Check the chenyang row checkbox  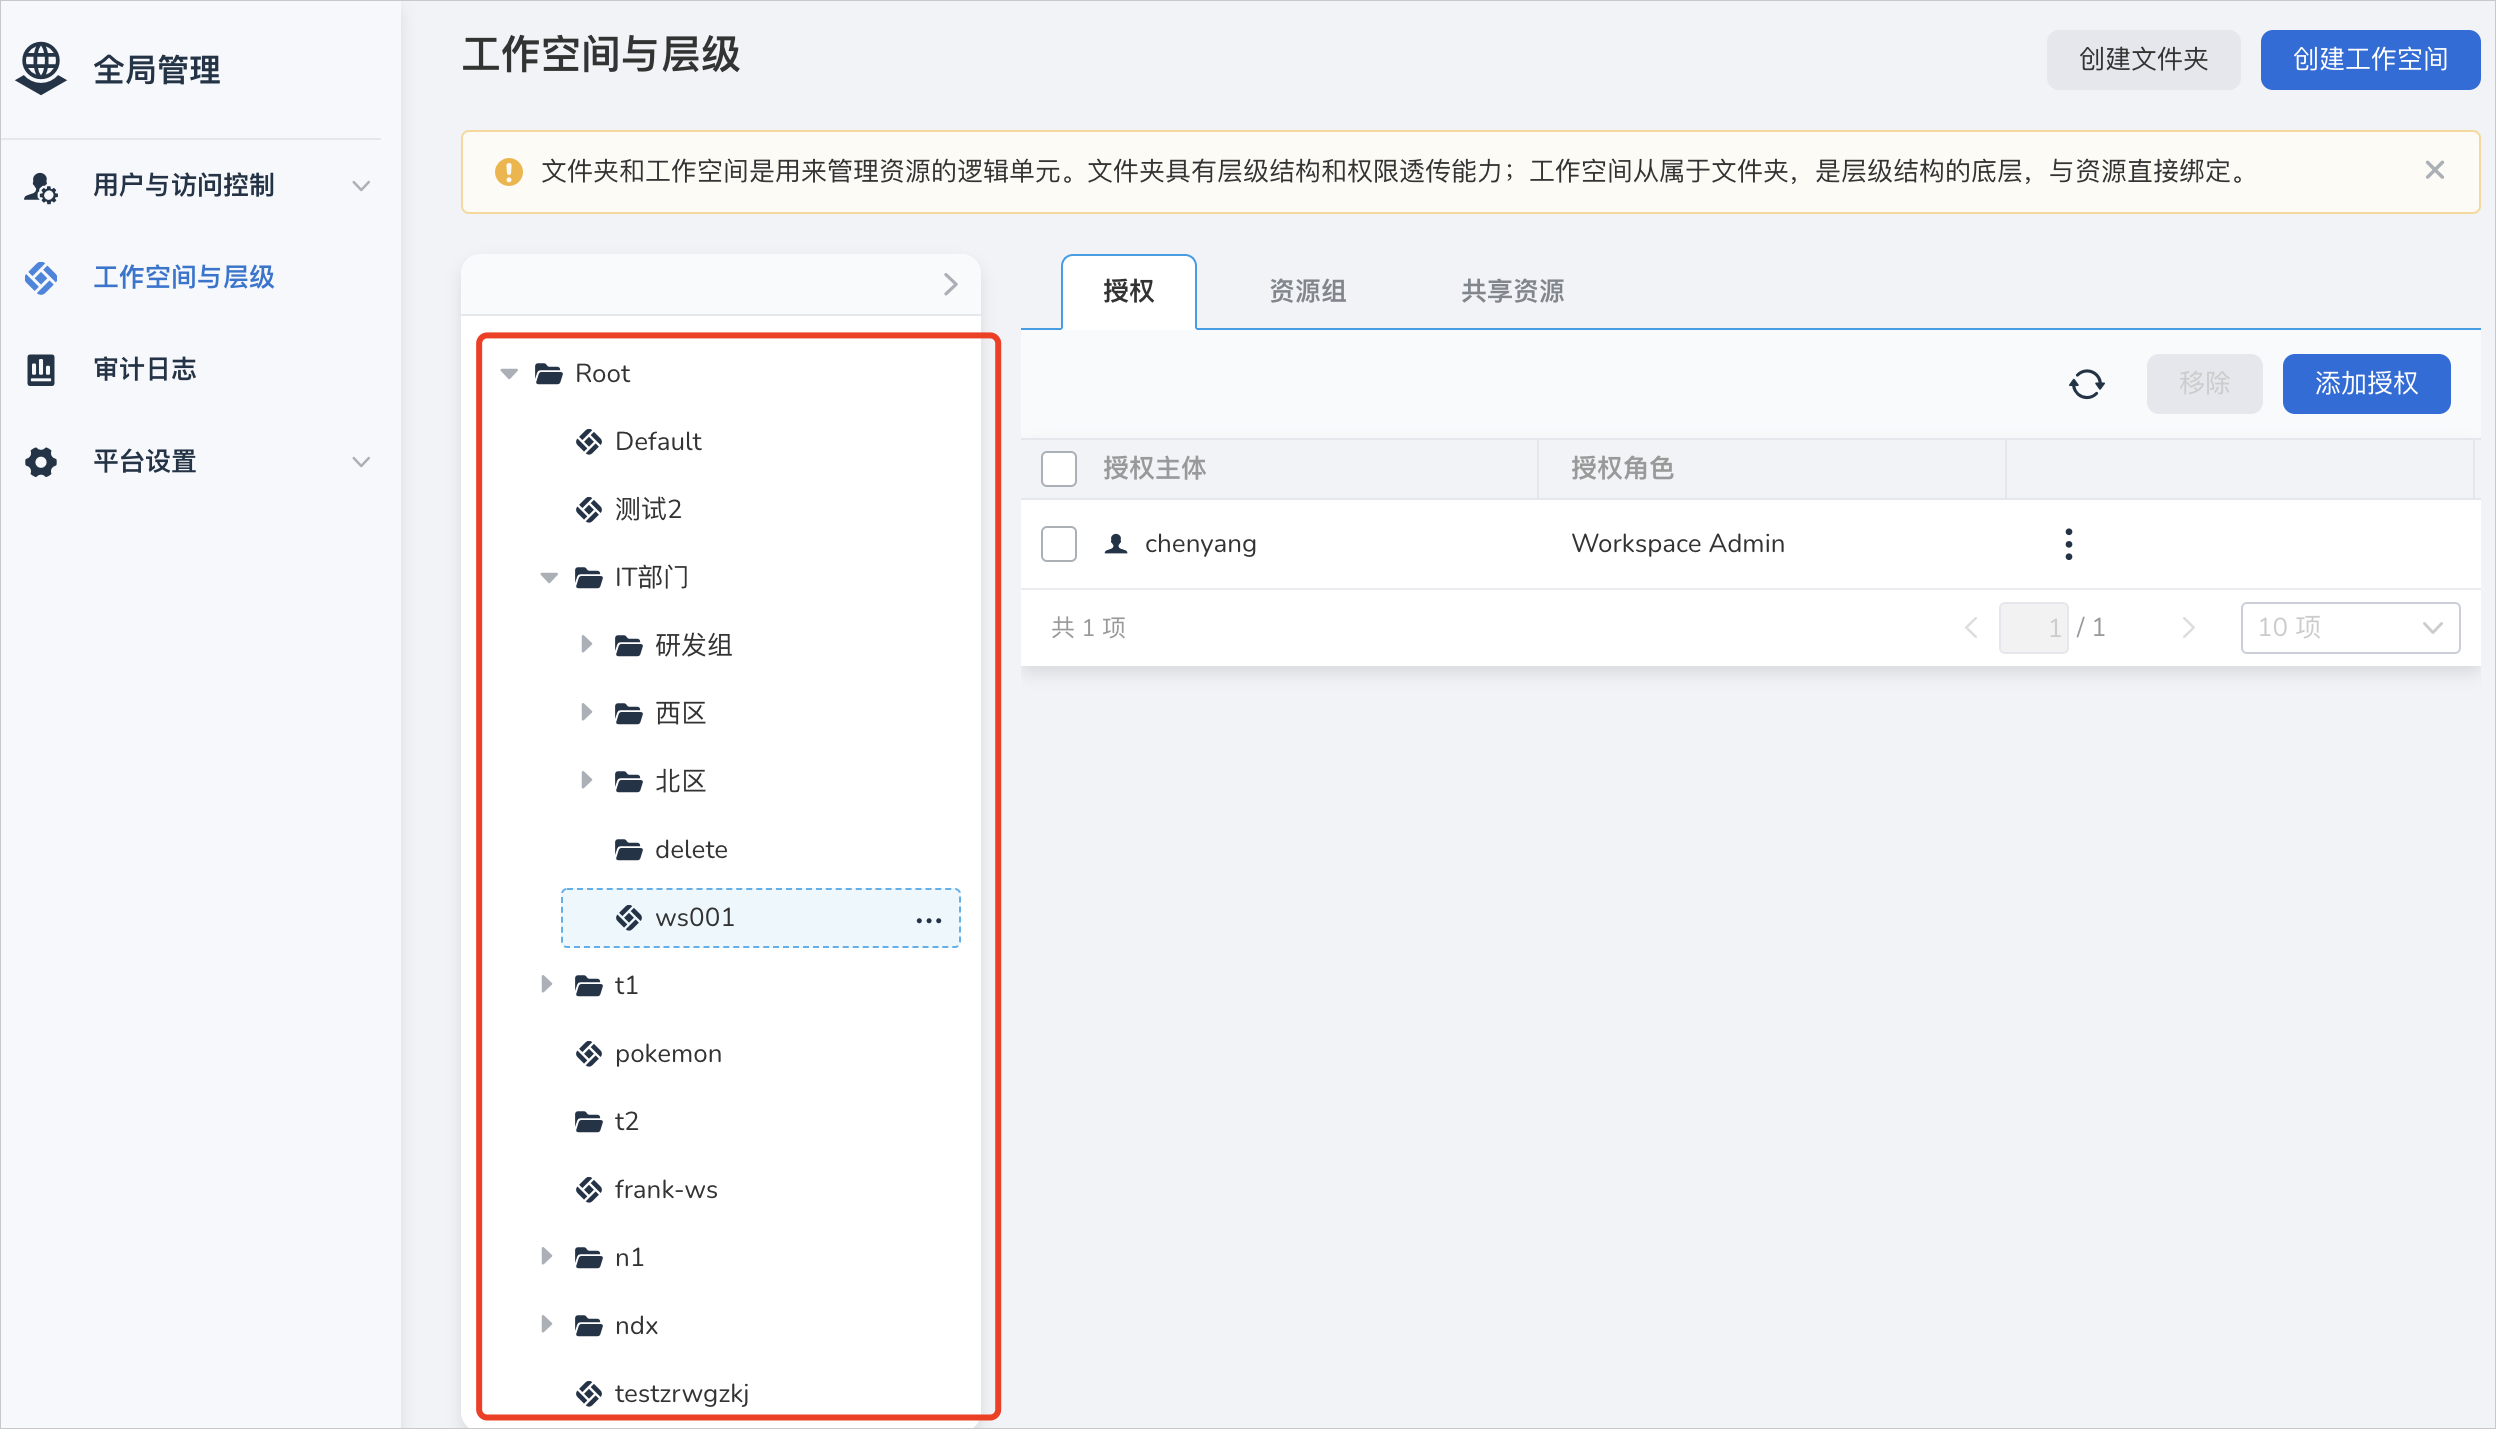[x=1059, y=544]
